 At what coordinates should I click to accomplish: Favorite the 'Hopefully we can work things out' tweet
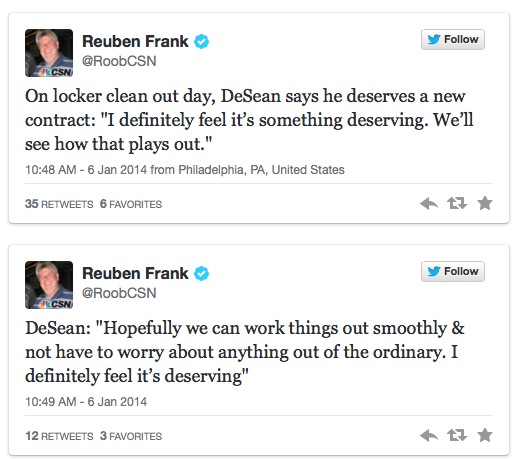click(x=485, y=435)
